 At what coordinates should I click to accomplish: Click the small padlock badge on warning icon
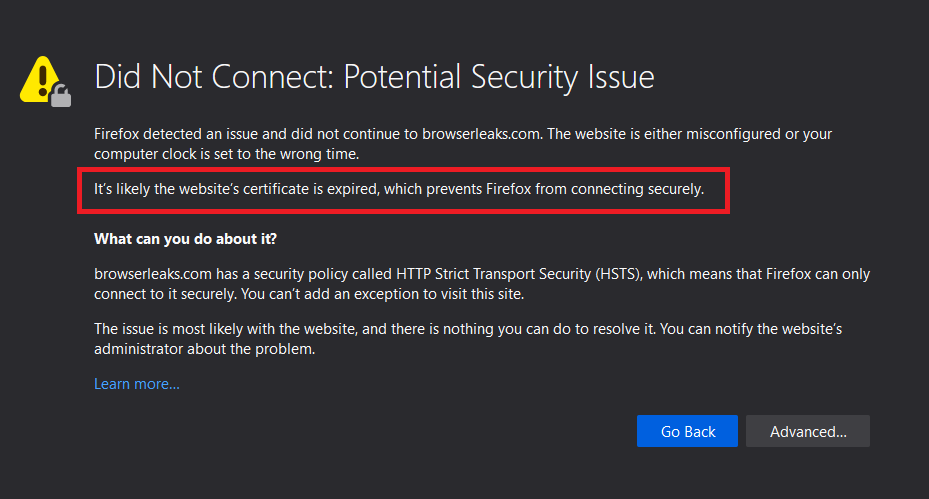pyautogui.click(x=62, y=96)
